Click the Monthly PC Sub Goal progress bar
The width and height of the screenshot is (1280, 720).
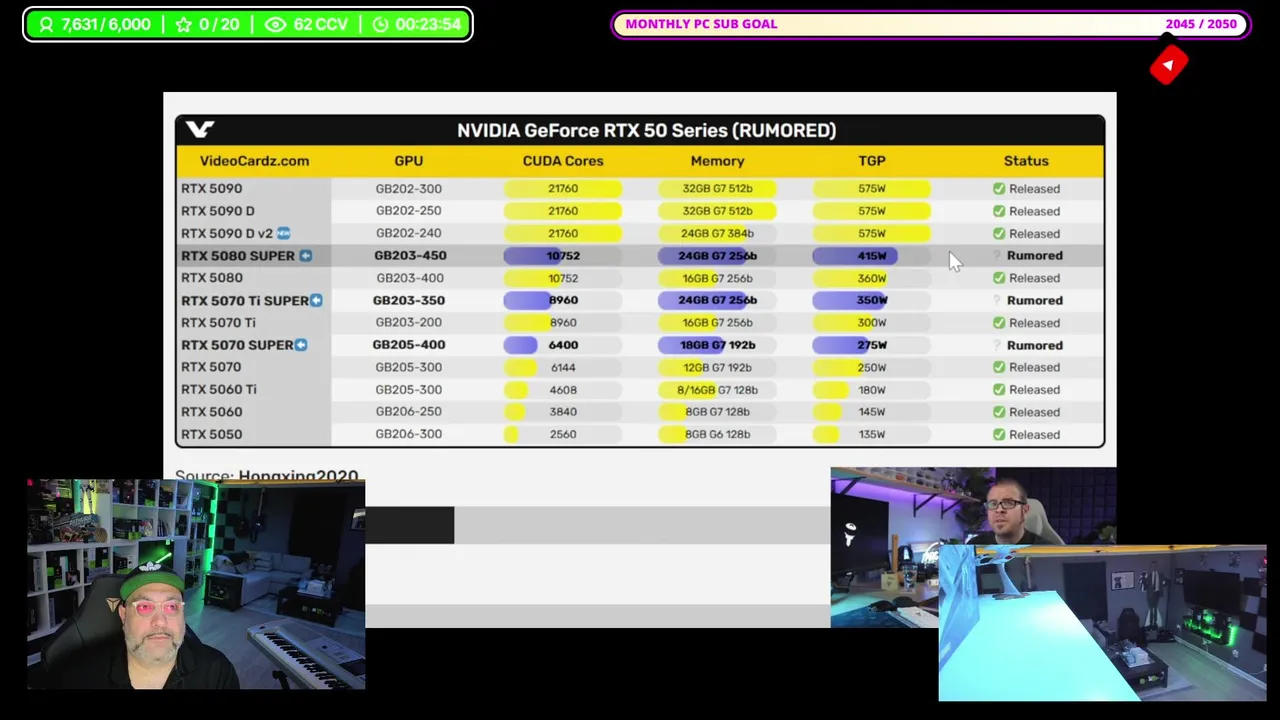point(930,24)
